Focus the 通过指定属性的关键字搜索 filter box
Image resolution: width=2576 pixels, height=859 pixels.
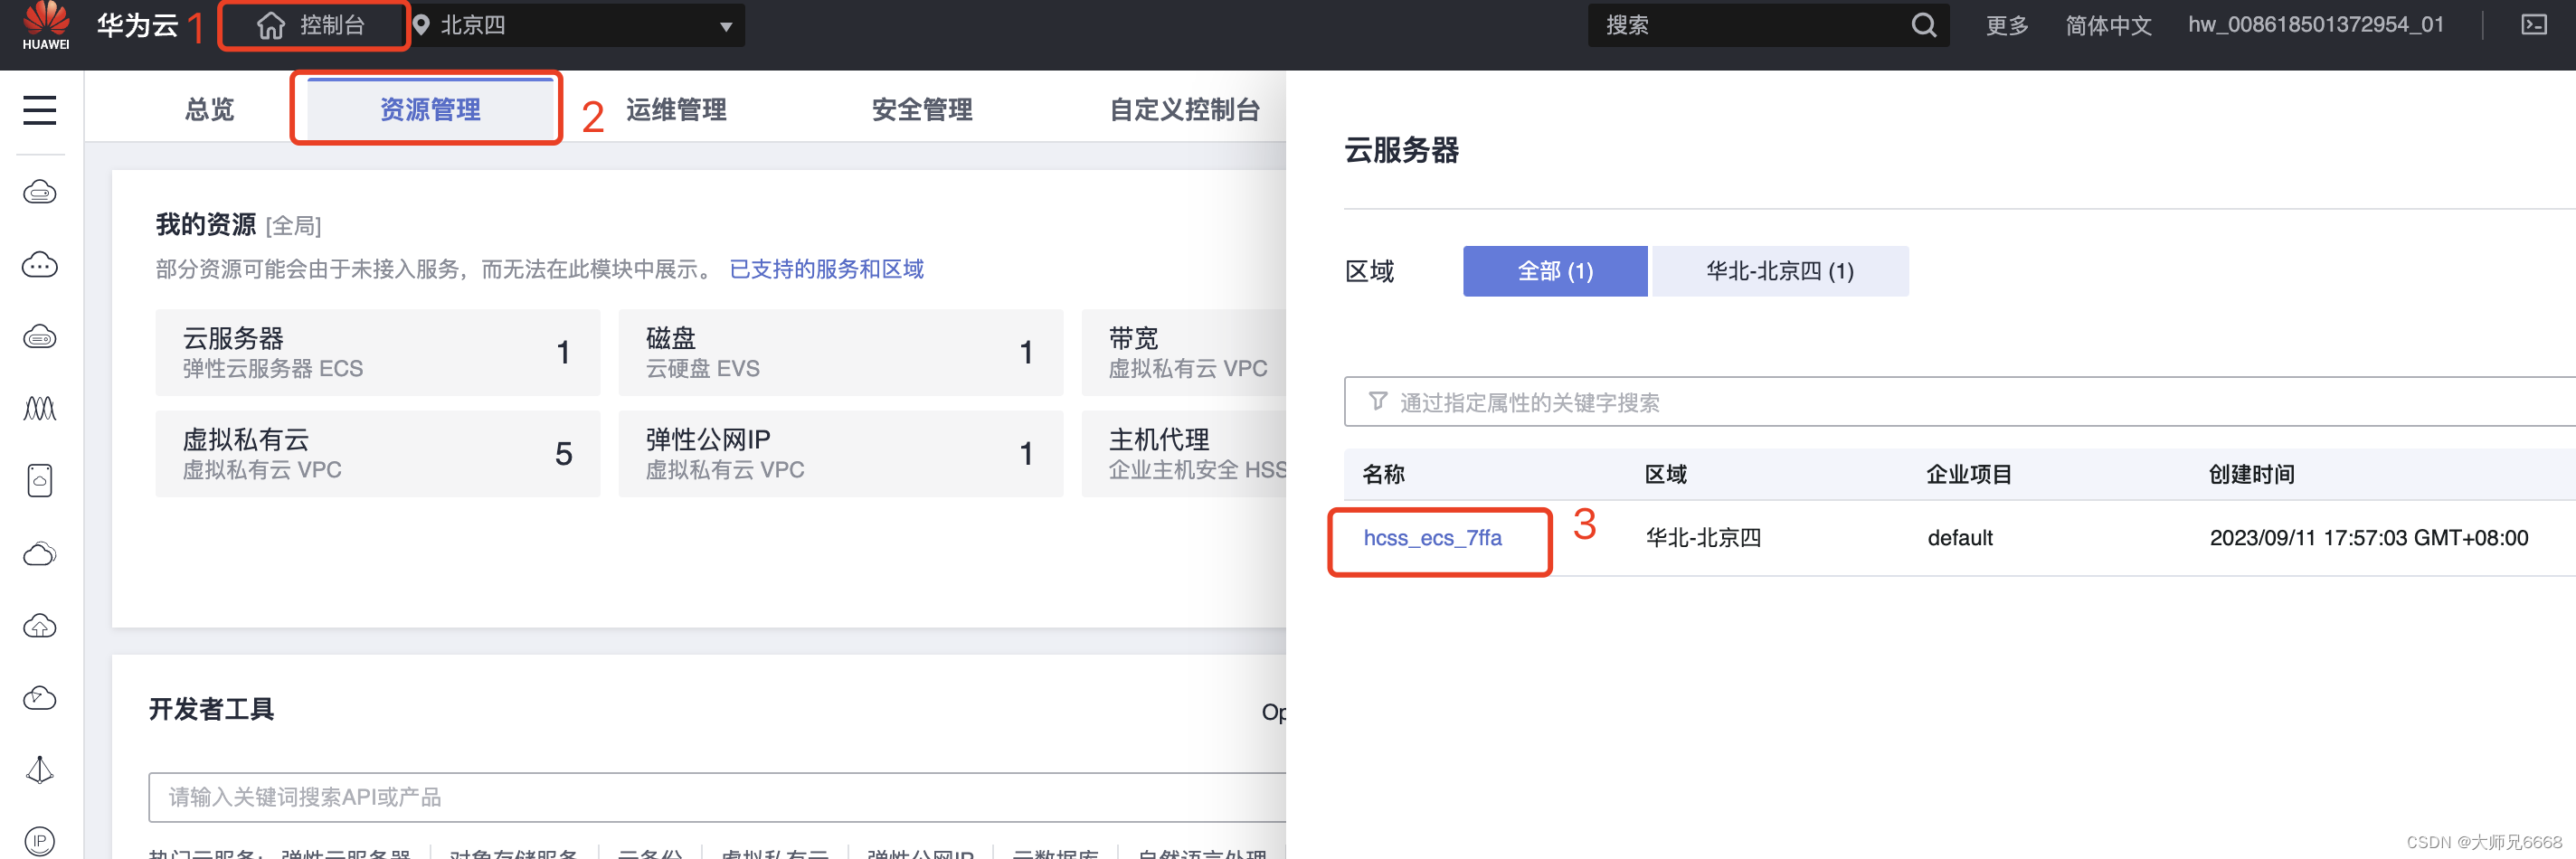click(x=1960, y=401)
